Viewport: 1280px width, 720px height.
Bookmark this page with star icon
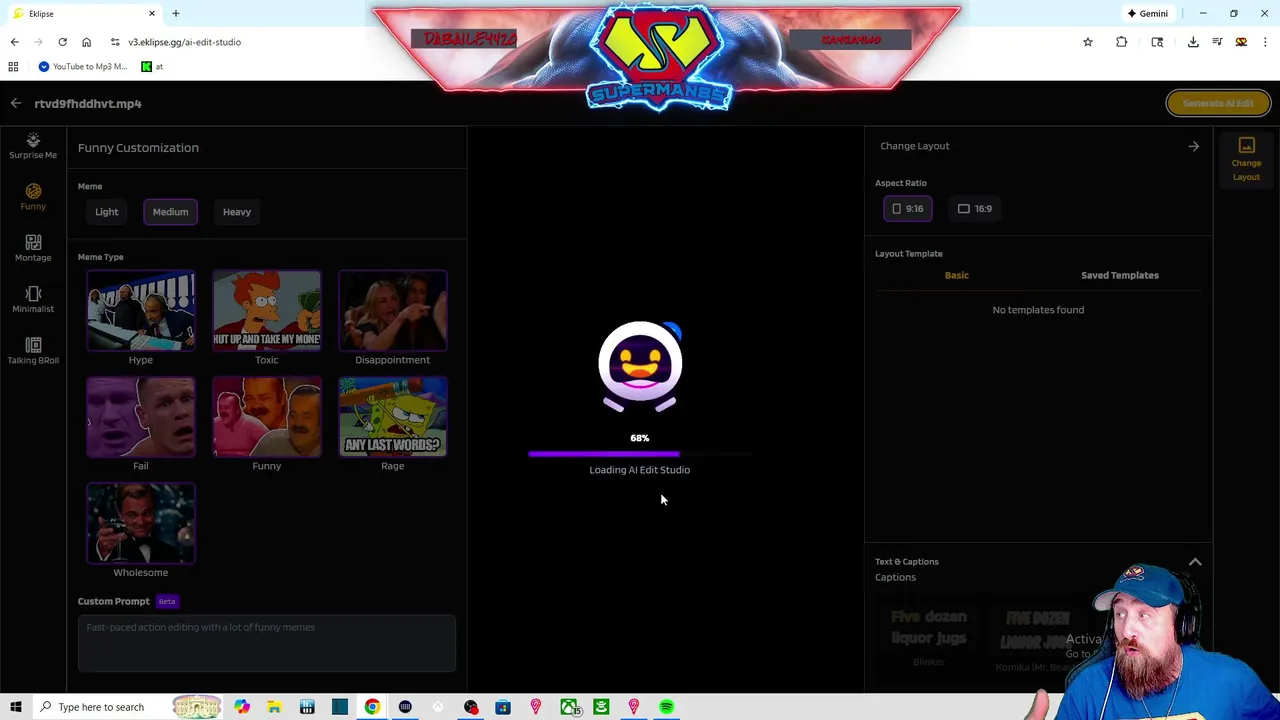point(1088,42)
